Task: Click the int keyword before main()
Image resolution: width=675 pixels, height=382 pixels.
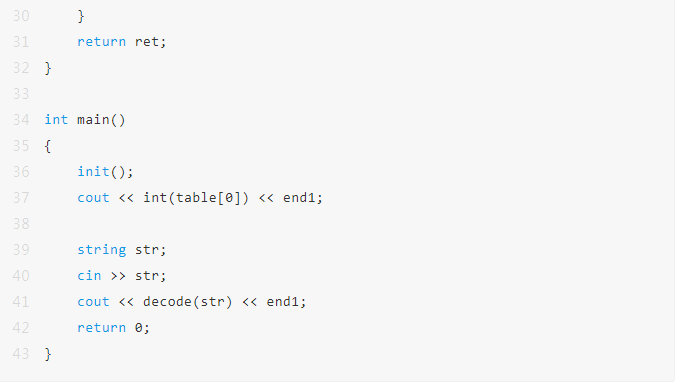Action: coord(56,120)
